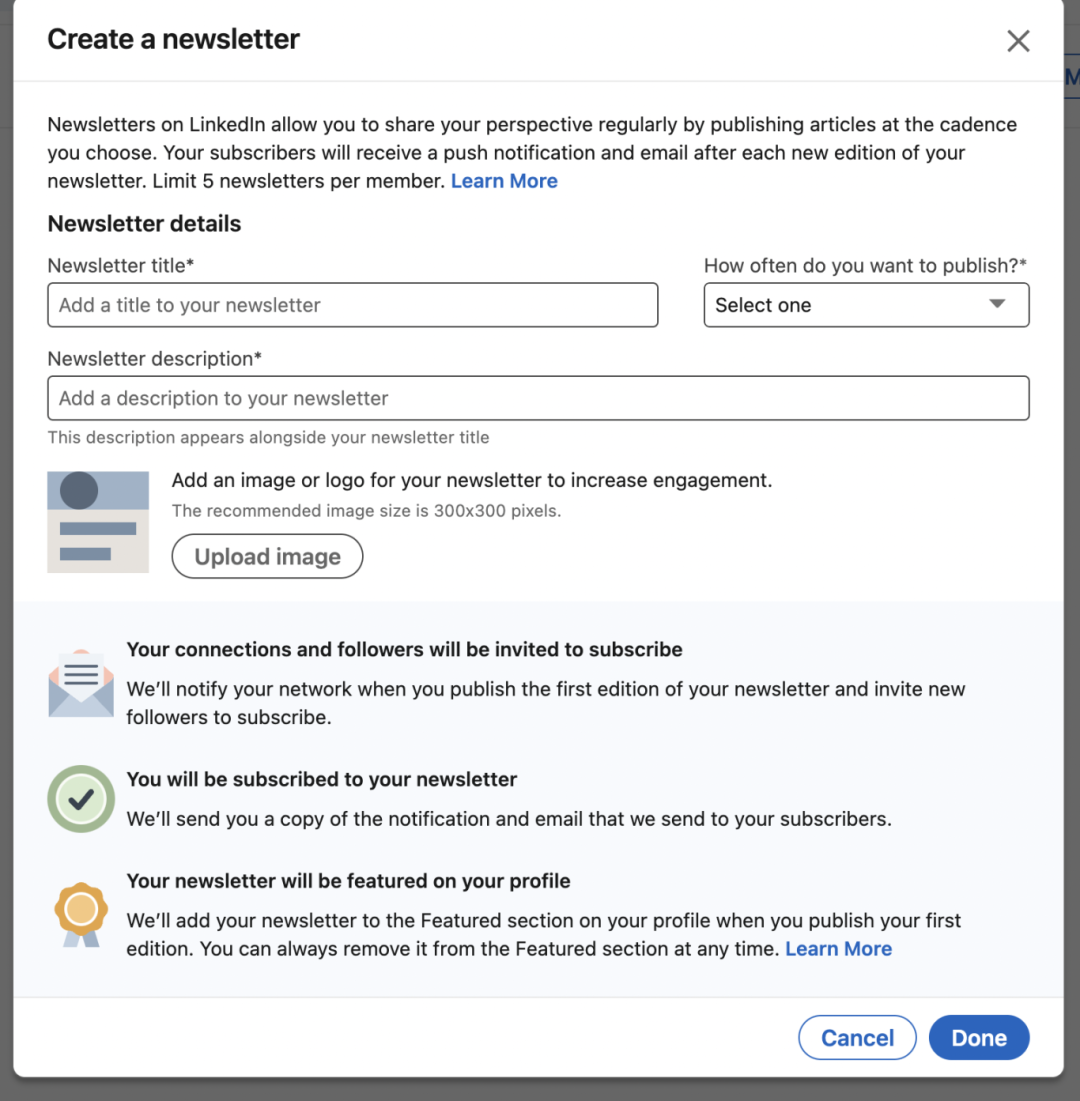Select the newsletter image placeholder thumbnail
The height and width of the screenshot is (1101, 1080).
[x=98, y=522]
